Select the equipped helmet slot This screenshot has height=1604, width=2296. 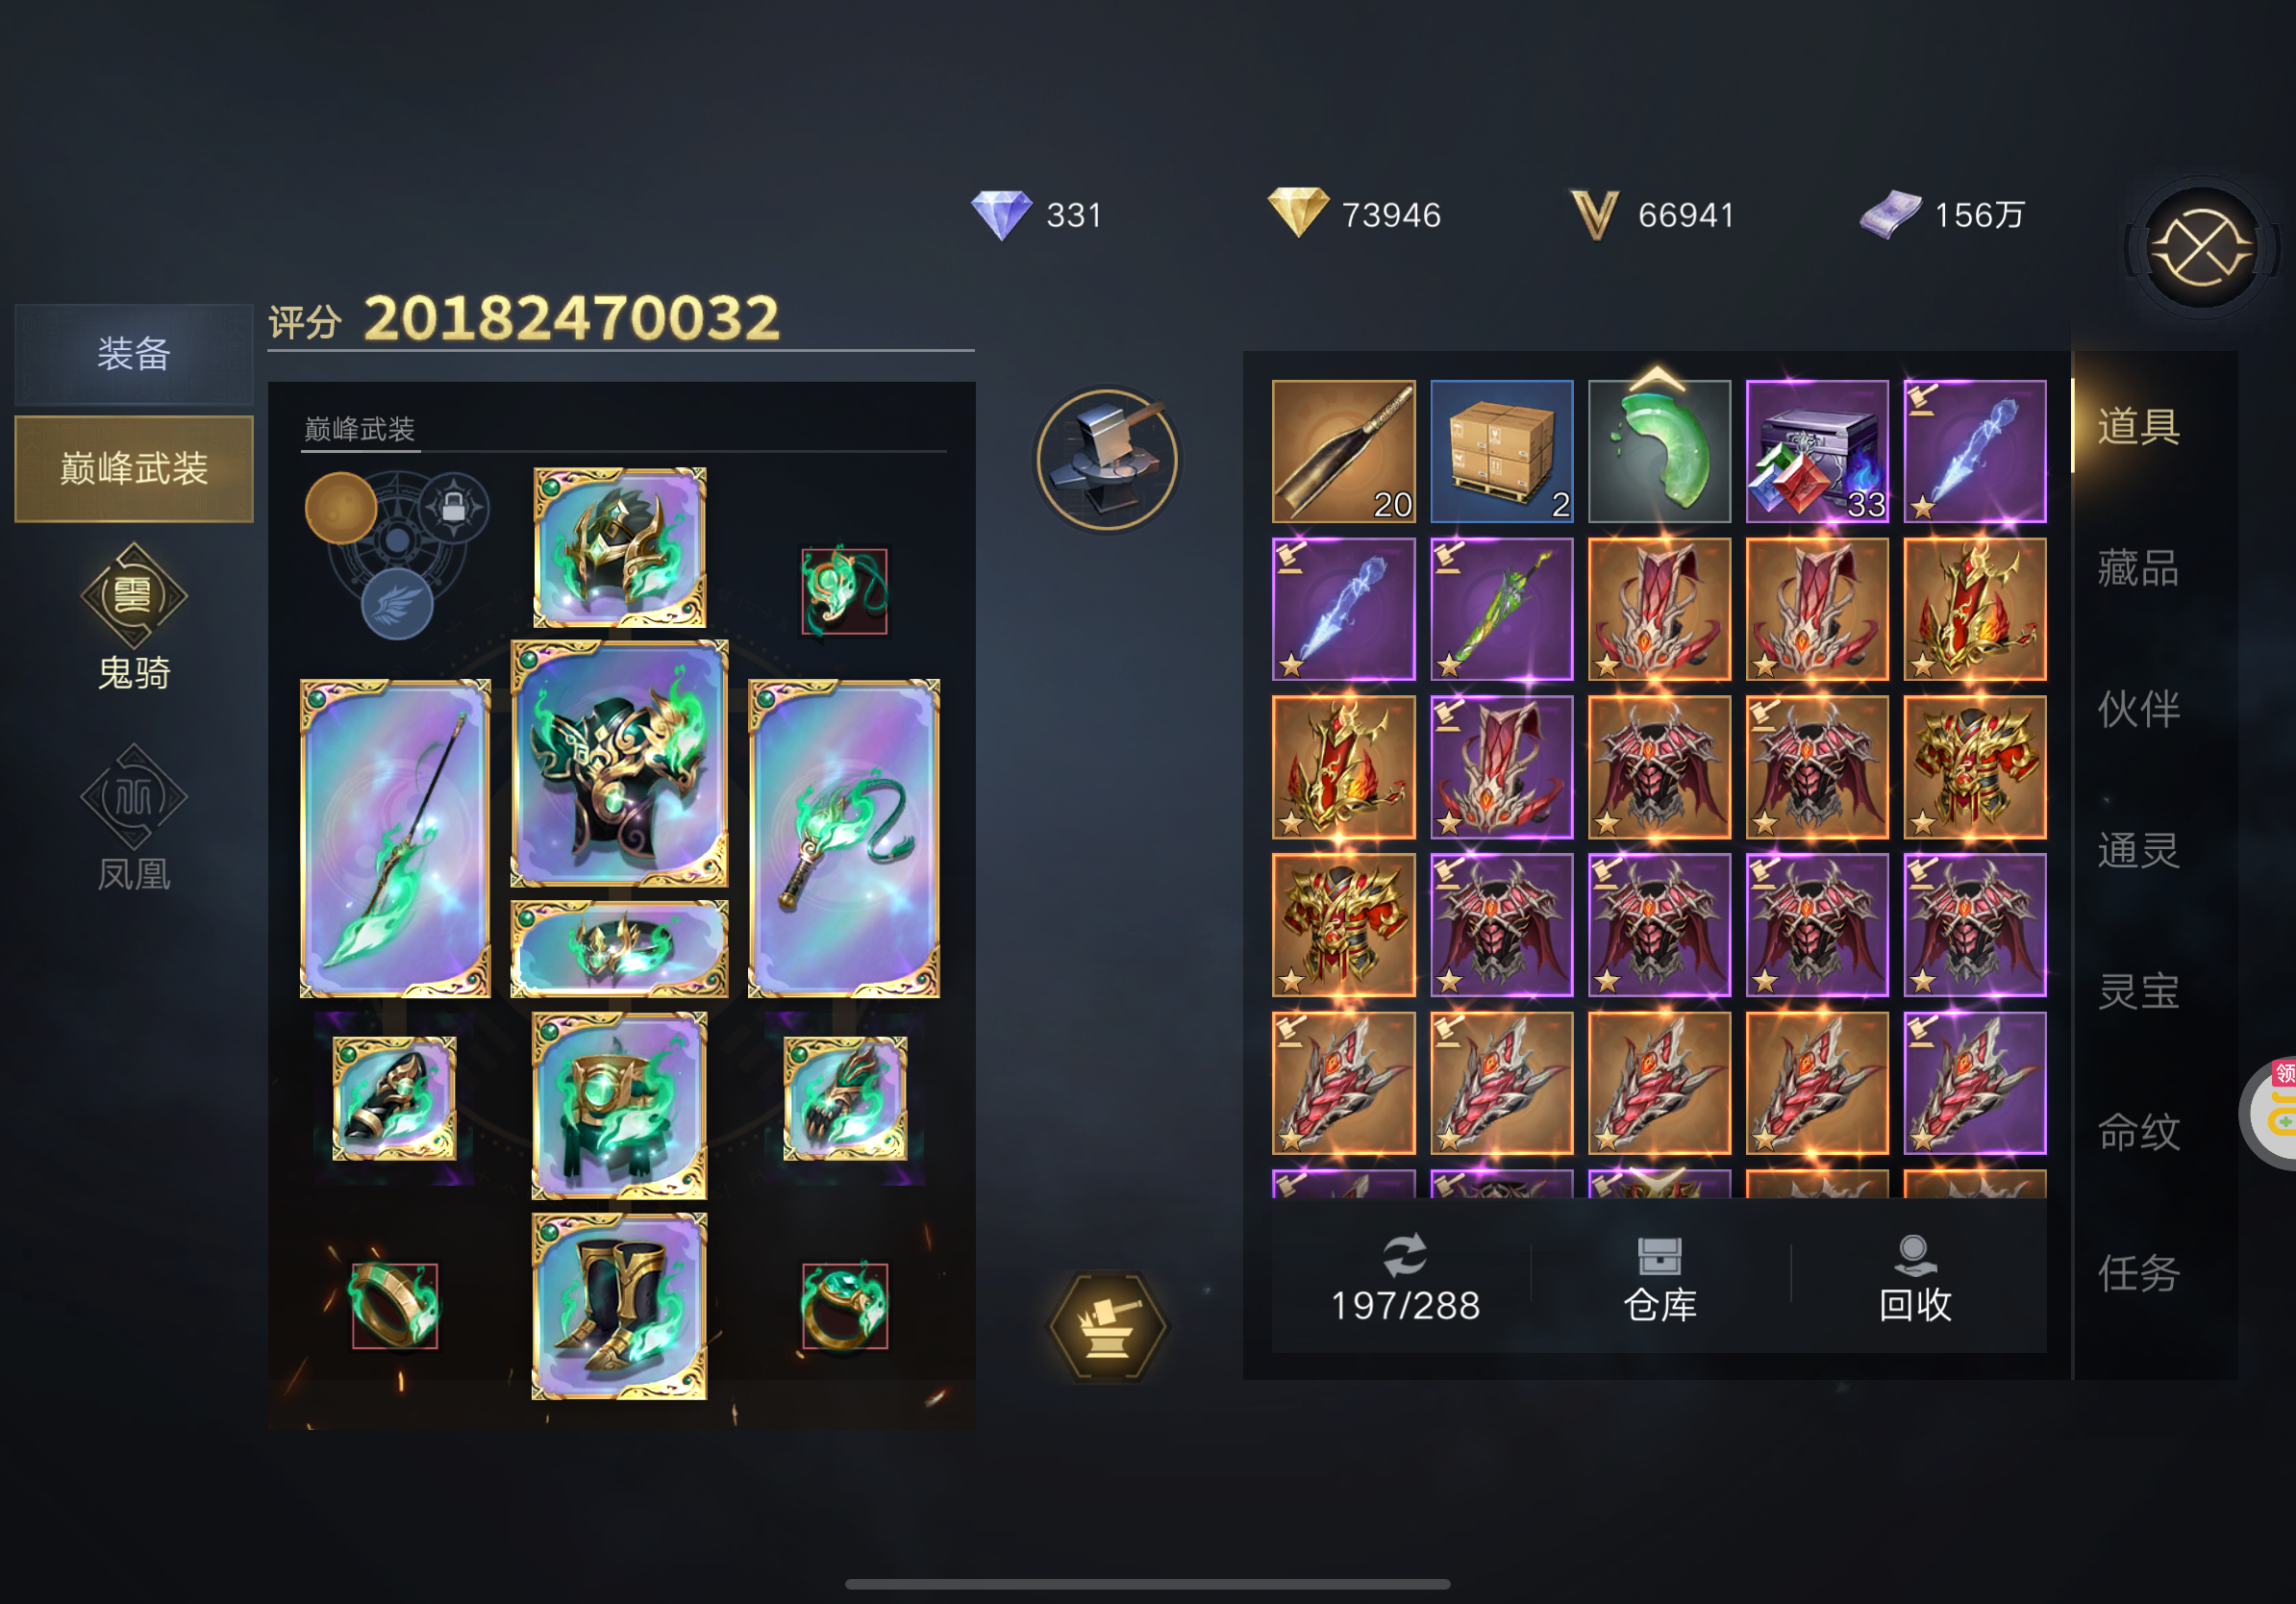pyautogui.click(x=620, y=548)
